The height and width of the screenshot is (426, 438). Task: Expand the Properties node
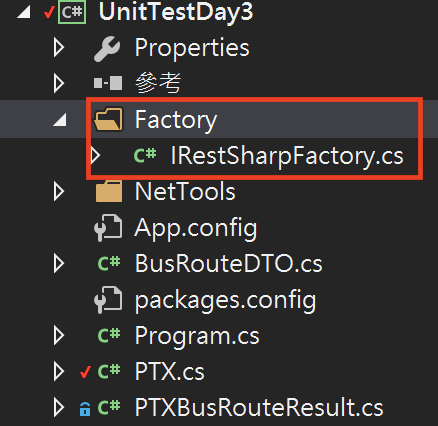[59, 47]
